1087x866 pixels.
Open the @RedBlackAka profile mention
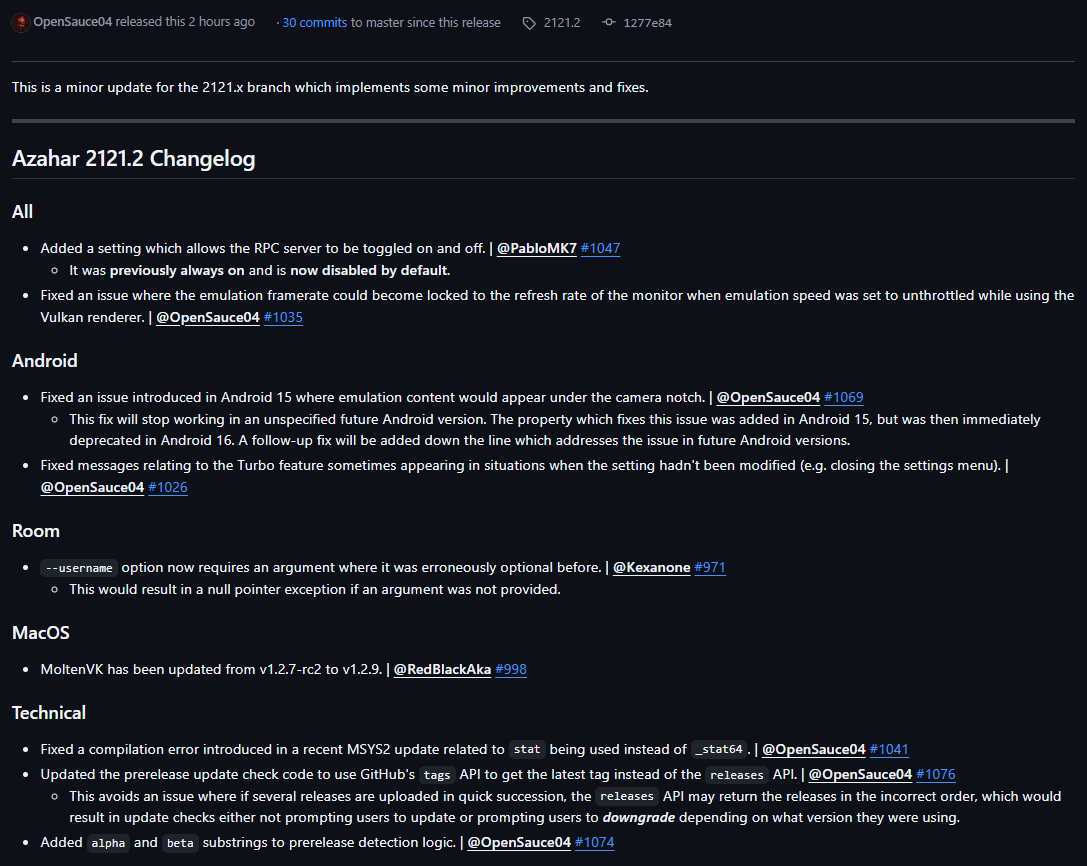(442, 669)
